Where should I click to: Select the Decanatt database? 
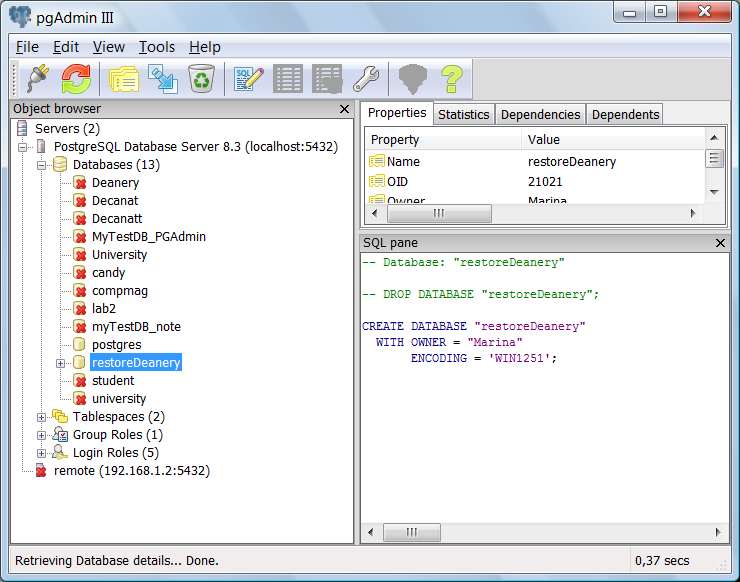point(117,219)
